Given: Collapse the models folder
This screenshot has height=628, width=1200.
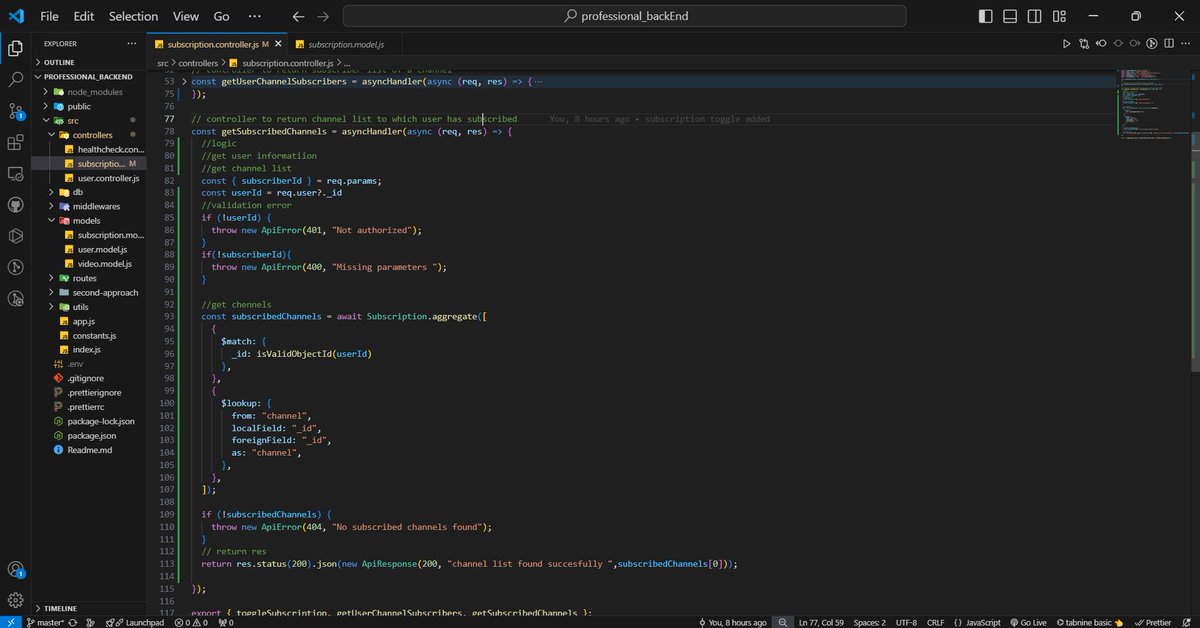Looking at the screenshot, I should tap(88, 221).
